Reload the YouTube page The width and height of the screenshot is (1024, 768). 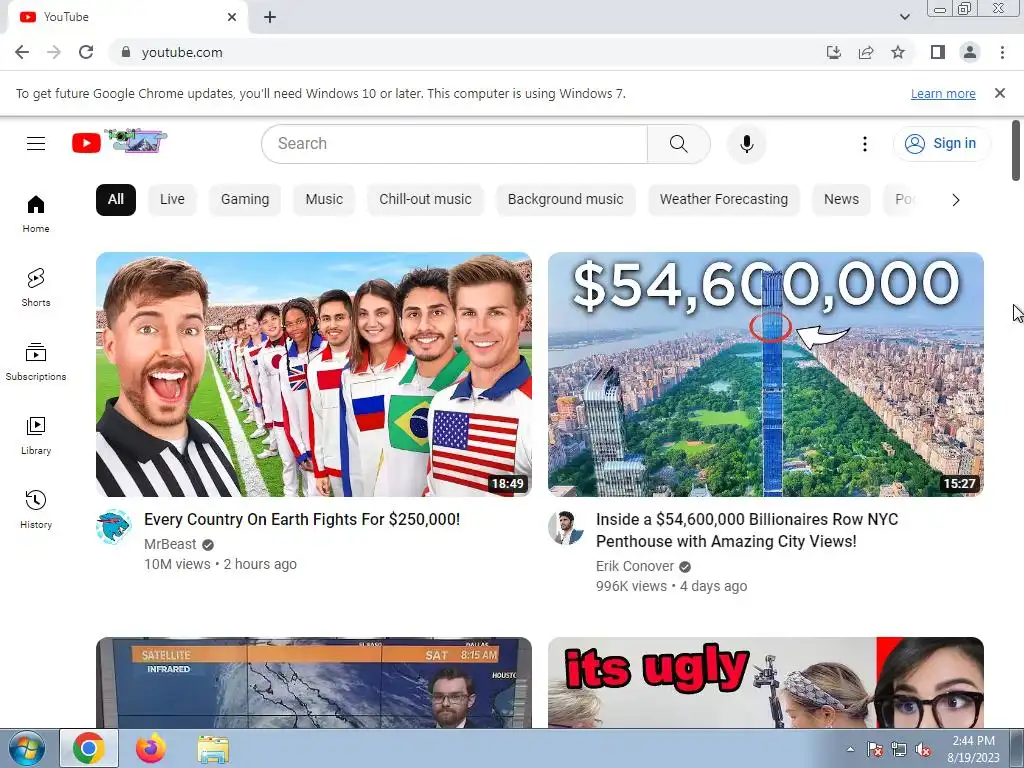tap(86, 52)
